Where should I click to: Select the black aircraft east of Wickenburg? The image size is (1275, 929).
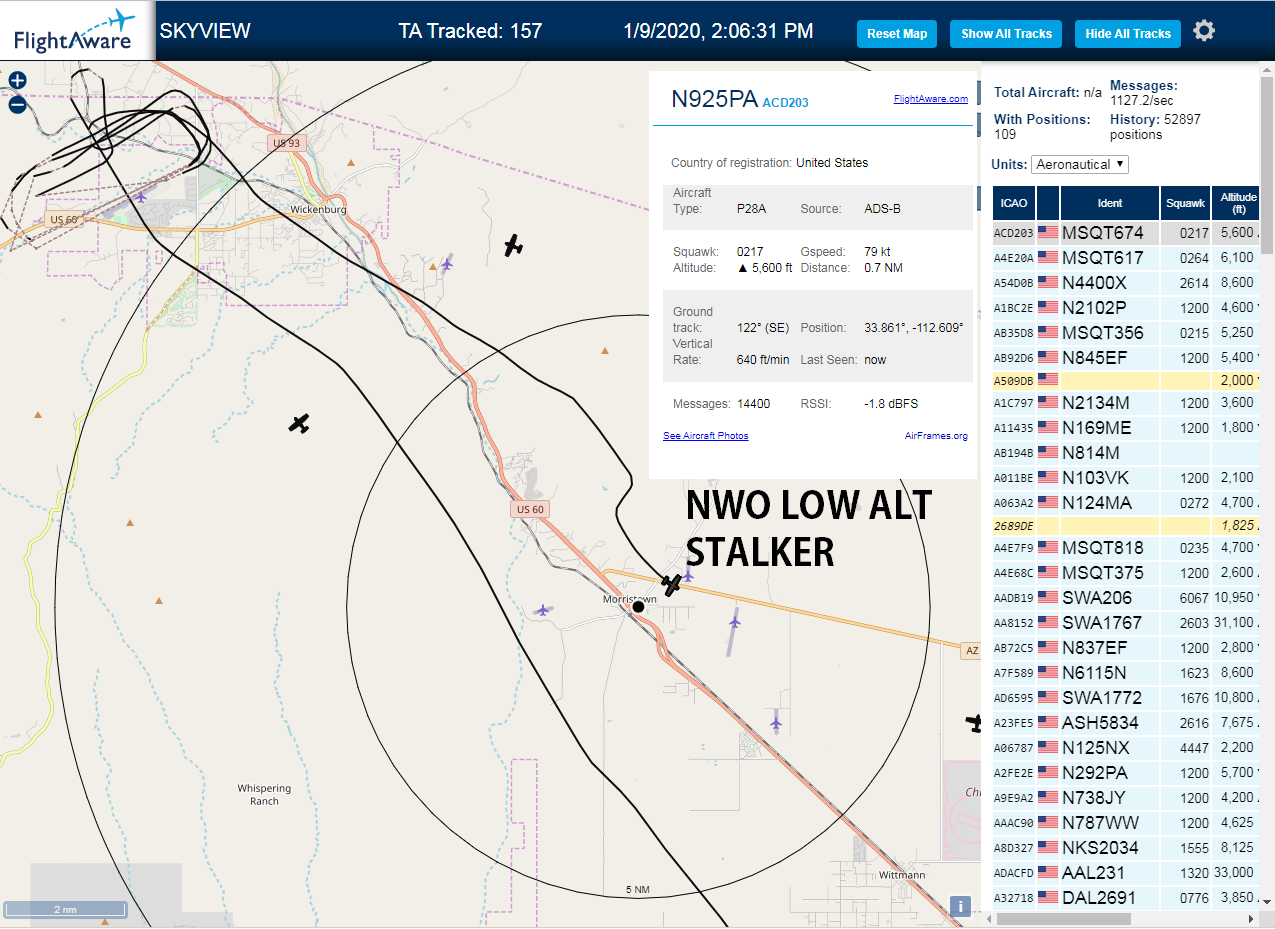coord(514,245)
